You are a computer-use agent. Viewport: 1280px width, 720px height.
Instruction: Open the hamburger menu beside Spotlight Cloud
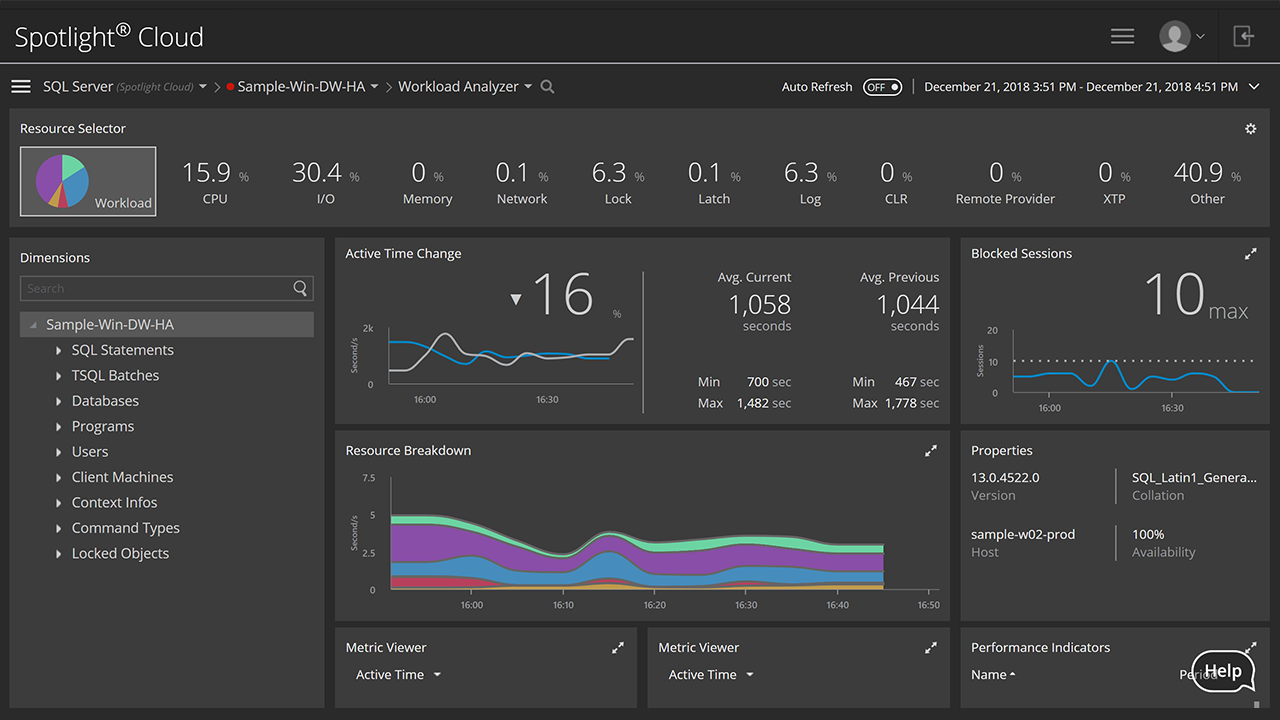tap(1122, 35)
